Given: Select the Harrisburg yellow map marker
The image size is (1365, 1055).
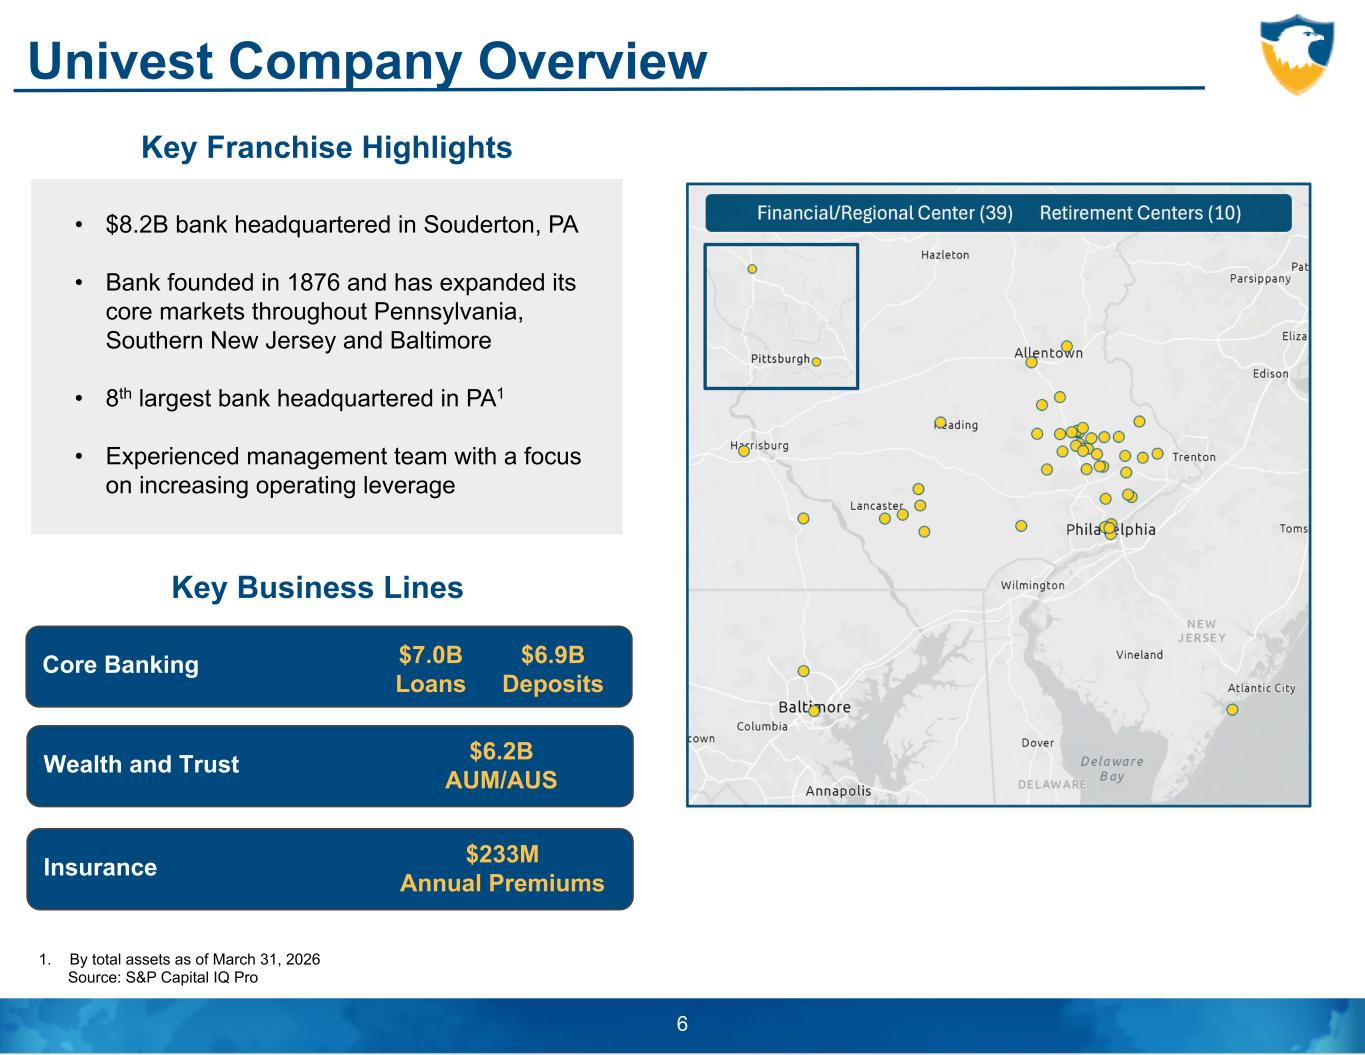Looking at the screenshot, I should click(744, 451).
